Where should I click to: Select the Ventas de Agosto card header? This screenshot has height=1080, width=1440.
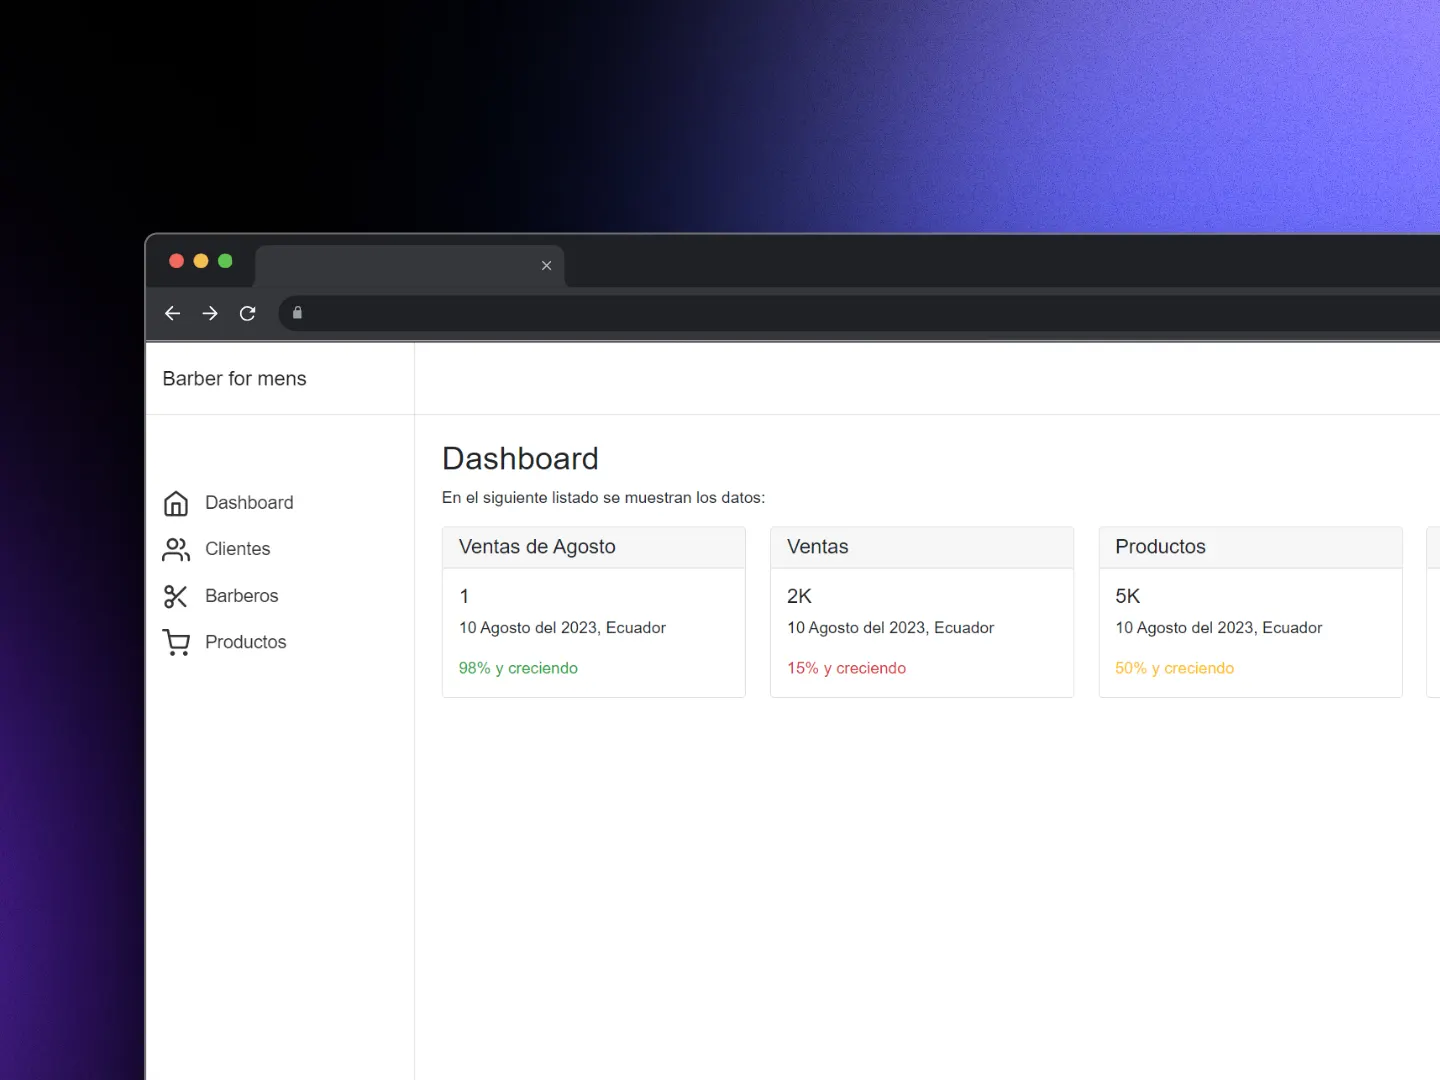pyautogui.click(x=593, y=547)
